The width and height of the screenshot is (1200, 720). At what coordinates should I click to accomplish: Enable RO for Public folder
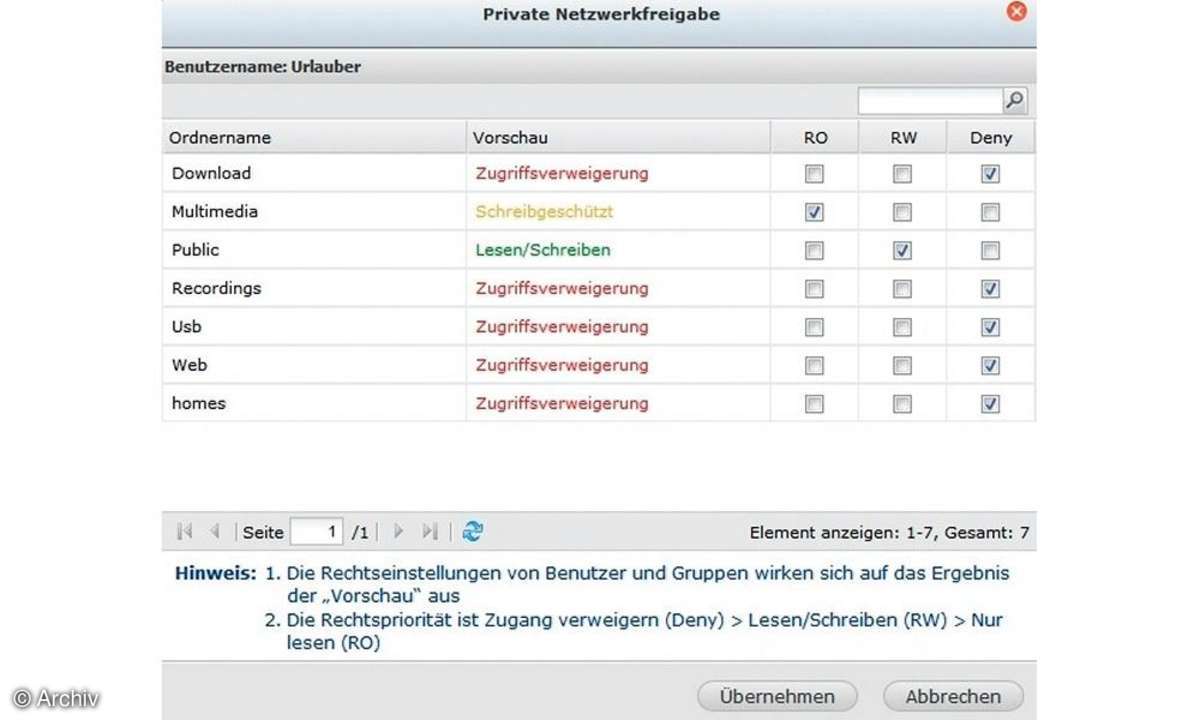(x=814, y=250)
